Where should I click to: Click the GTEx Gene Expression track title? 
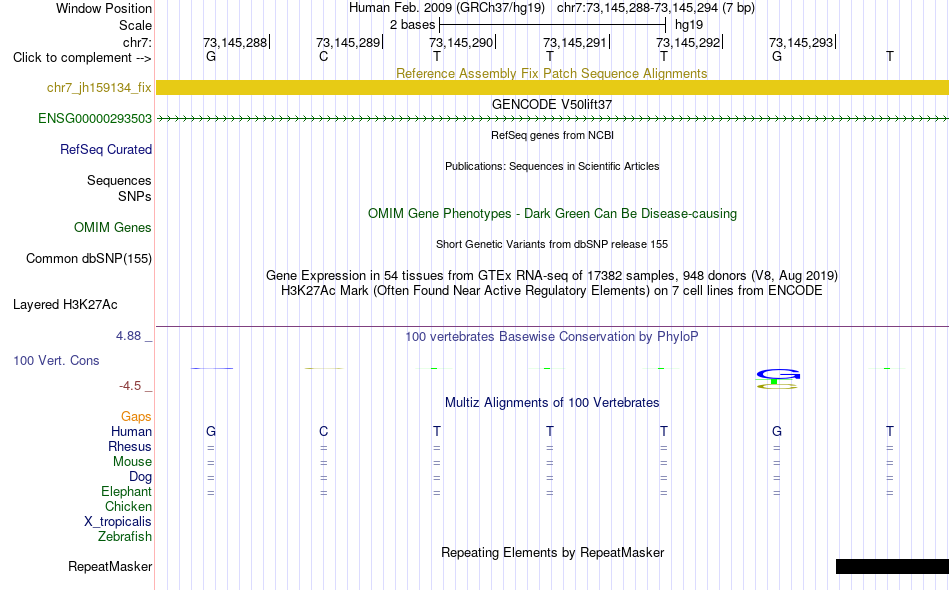tap(552, 276)
